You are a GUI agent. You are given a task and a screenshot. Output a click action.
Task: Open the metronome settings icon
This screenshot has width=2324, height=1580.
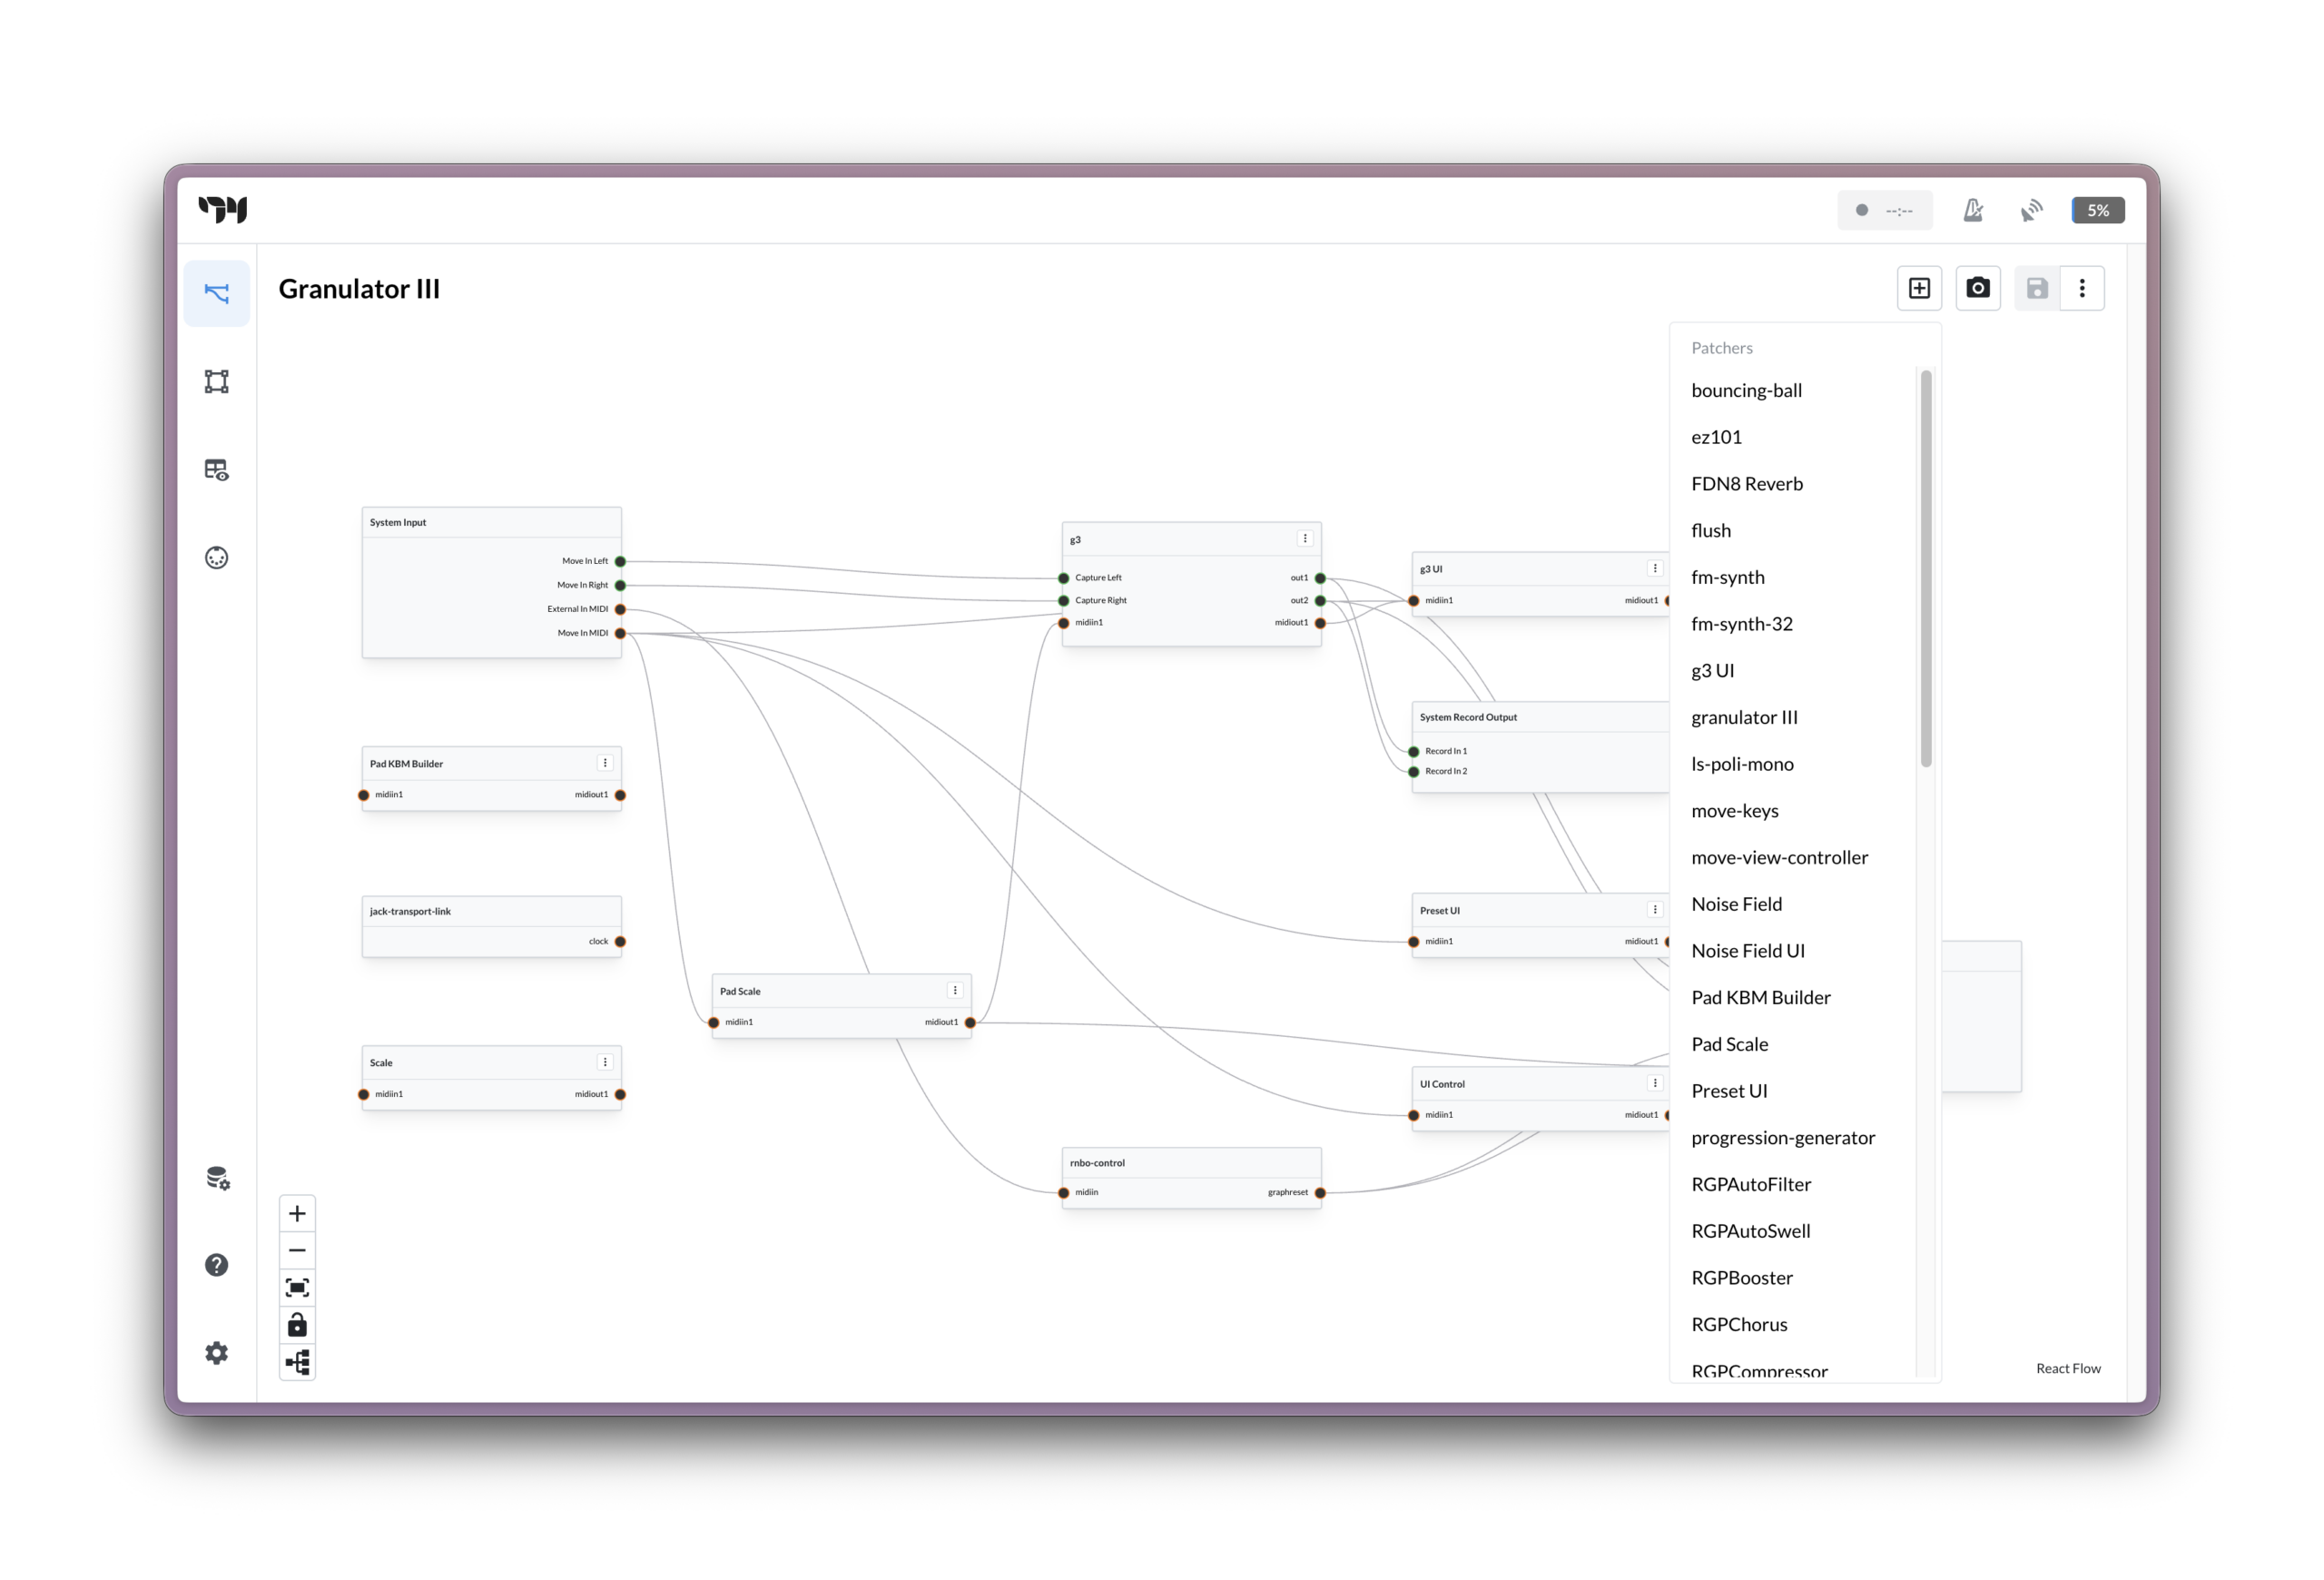(x=1973, y=210)
